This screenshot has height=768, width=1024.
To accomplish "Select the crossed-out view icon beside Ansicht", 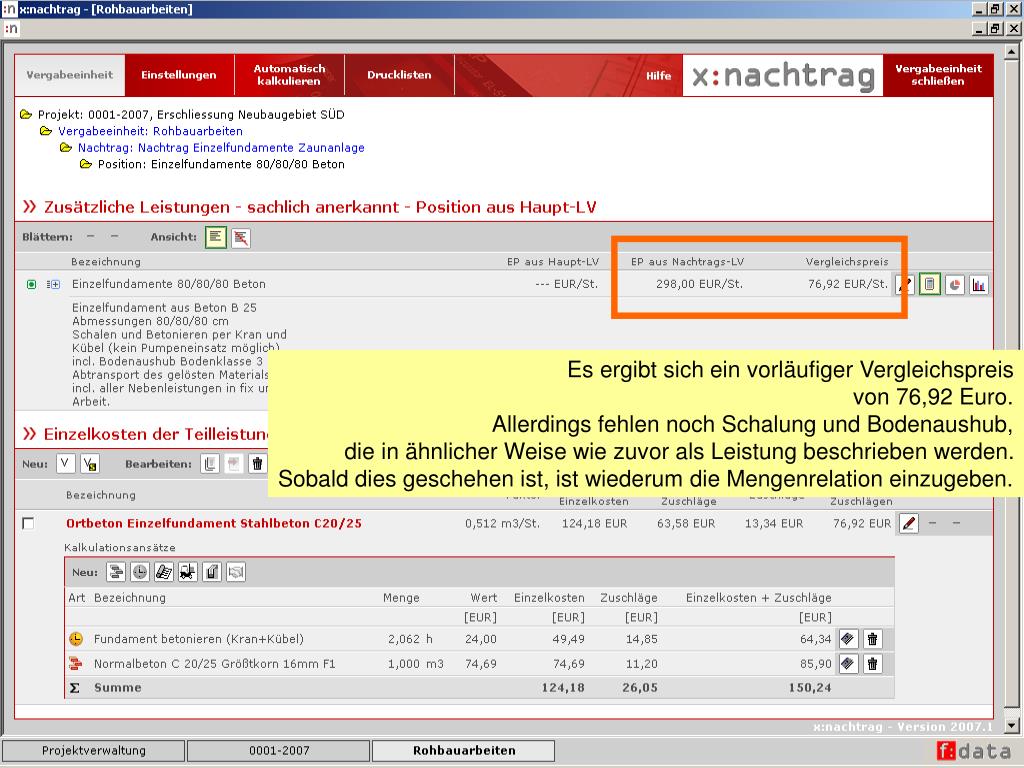I will (241, 238).
